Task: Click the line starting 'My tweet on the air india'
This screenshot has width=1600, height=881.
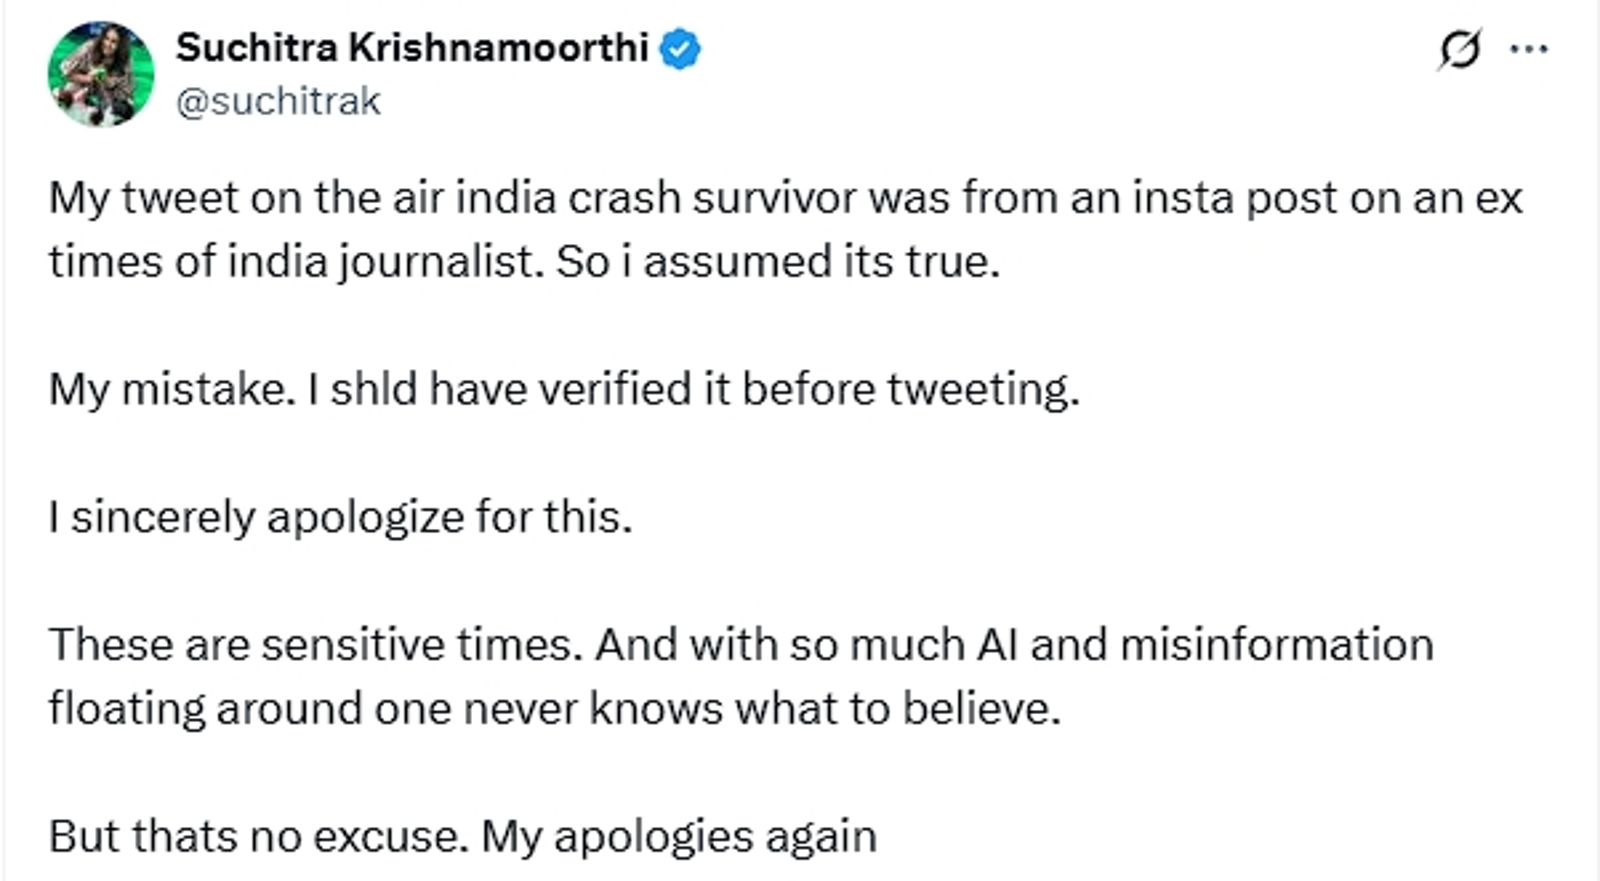Action: [x=785, y=198]
